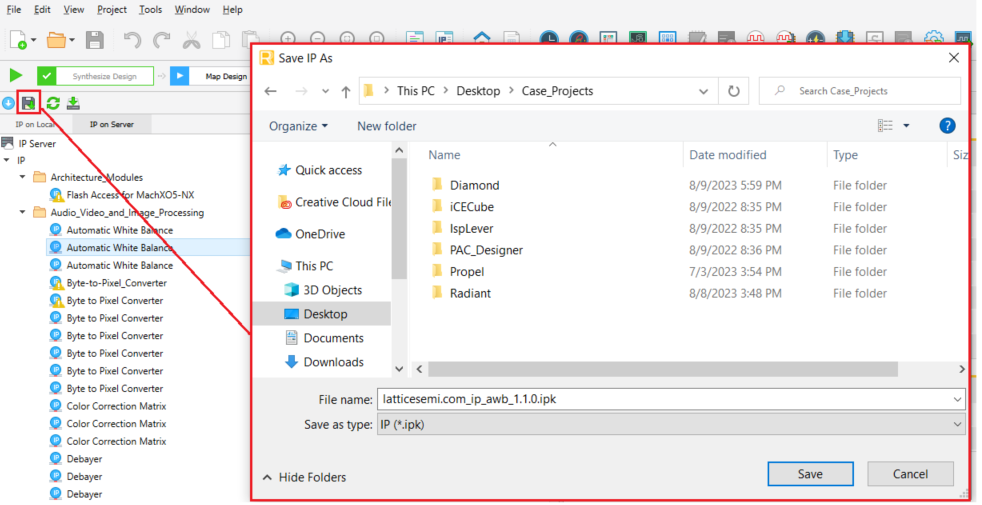This screenshot has width=982, height=505.
Task: Open the New File dropdown arrow
Action: [34, 41]
